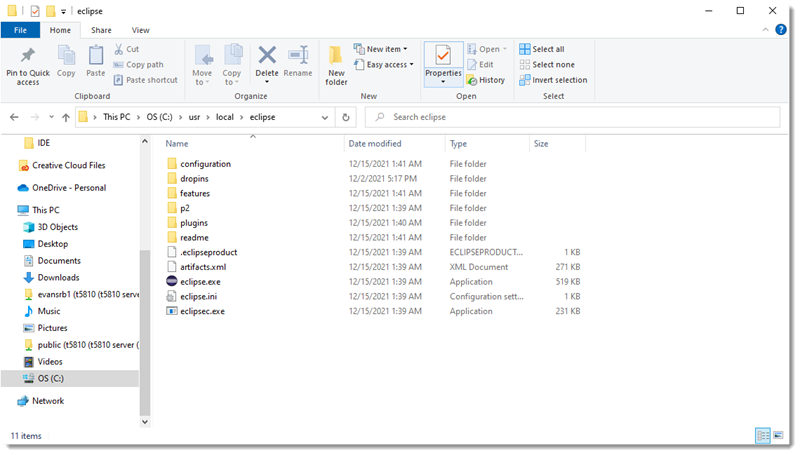This screenshot has height=455, width=800.
Task: Sort by the Date modified column
Action: pyautogui.click(x=375, y=144)
